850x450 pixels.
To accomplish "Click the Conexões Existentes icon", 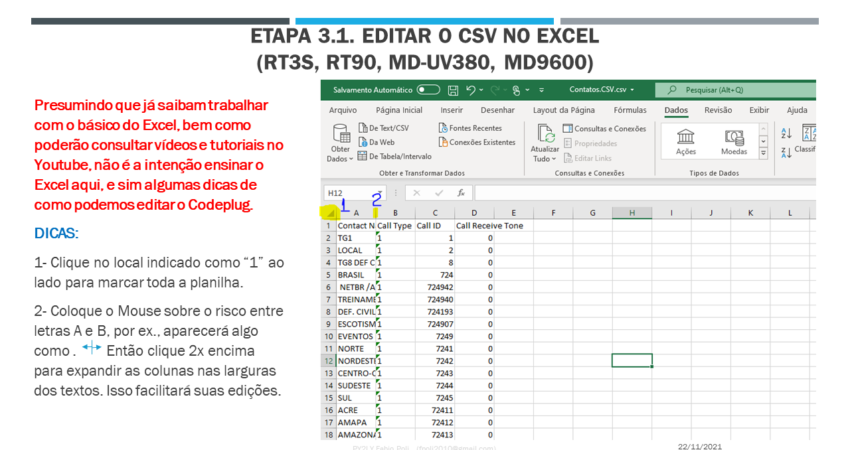I will click(x=443, y=142).
